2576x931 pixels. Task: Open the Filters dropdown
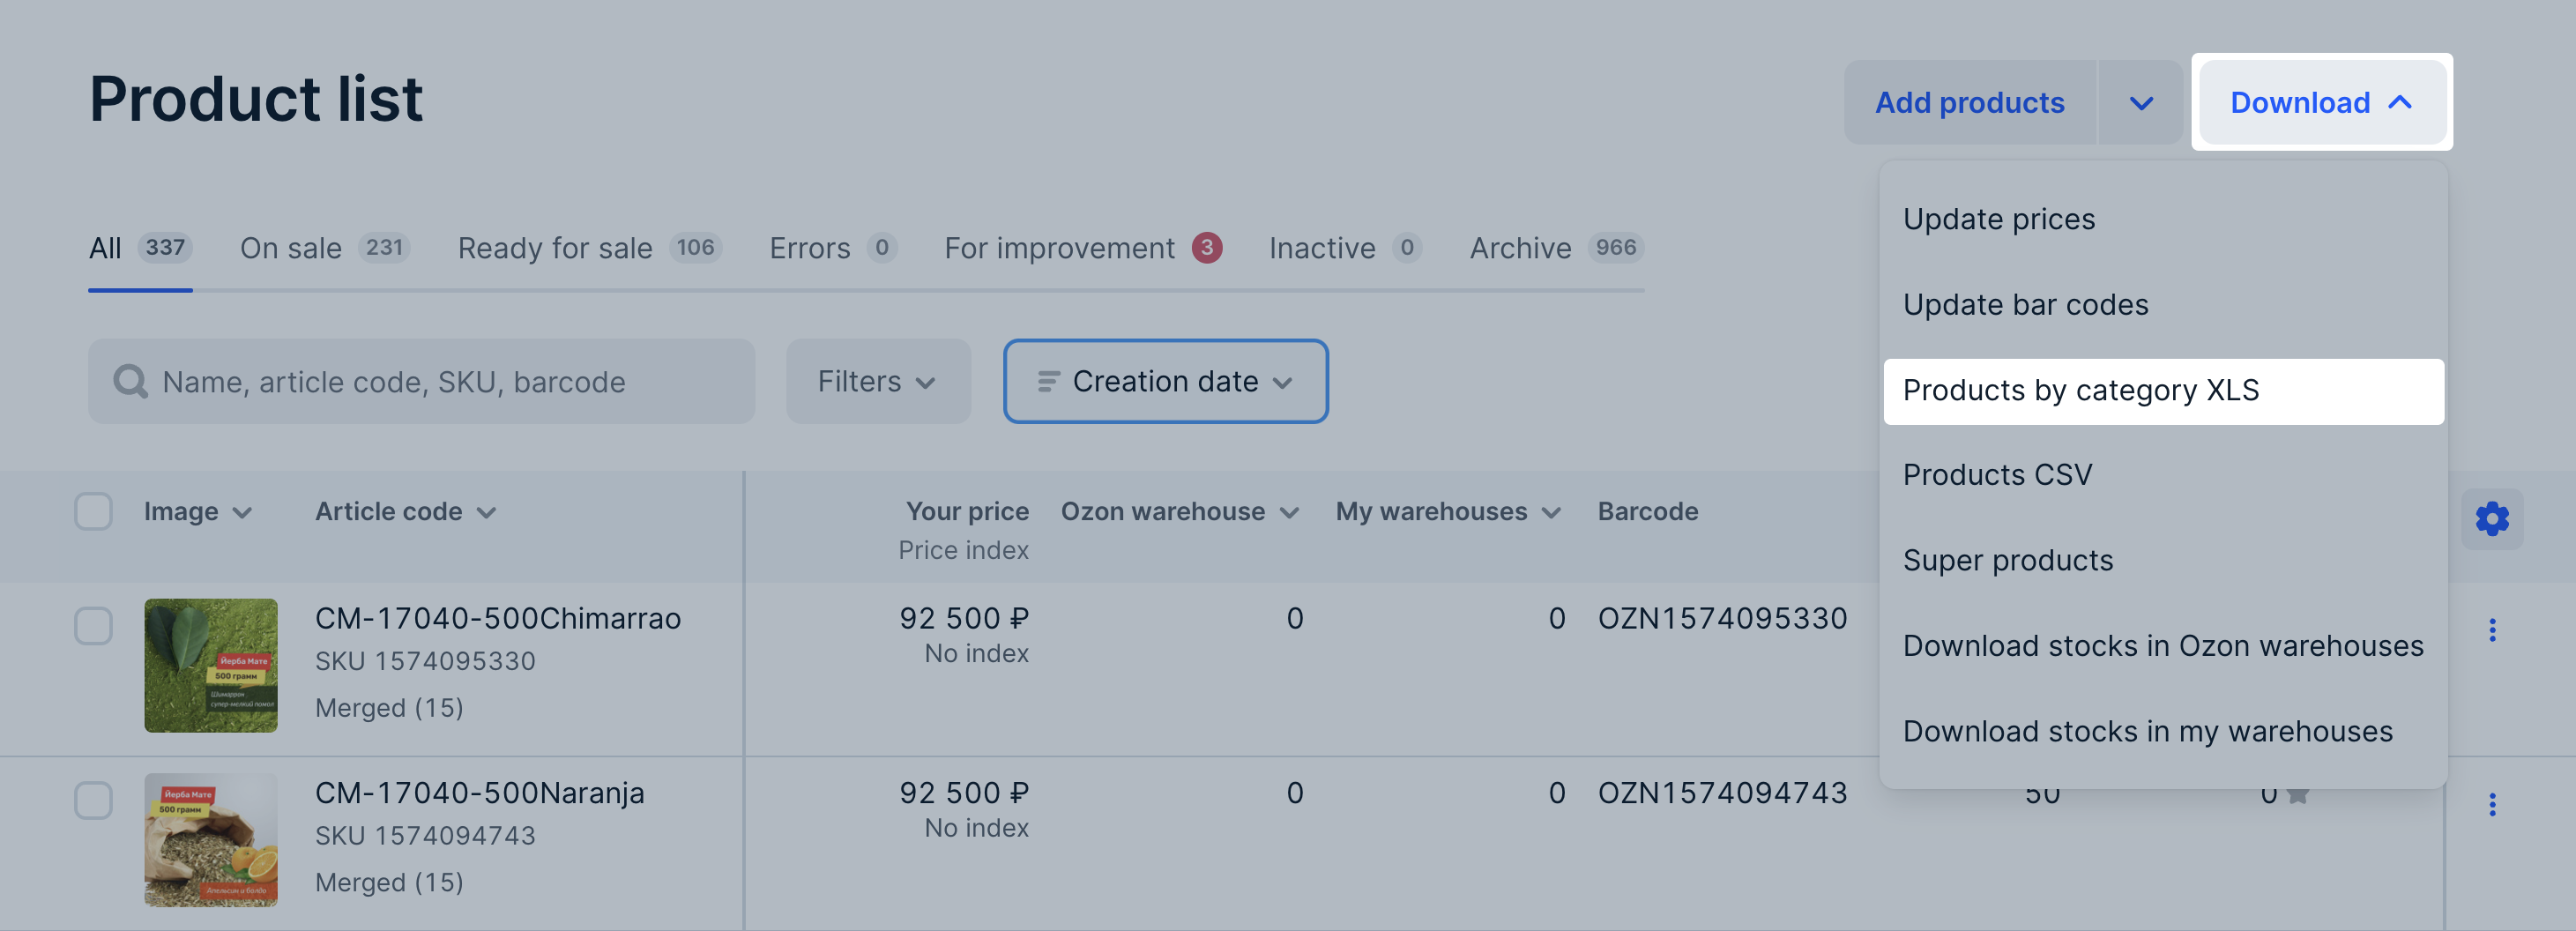pos(877,382)
